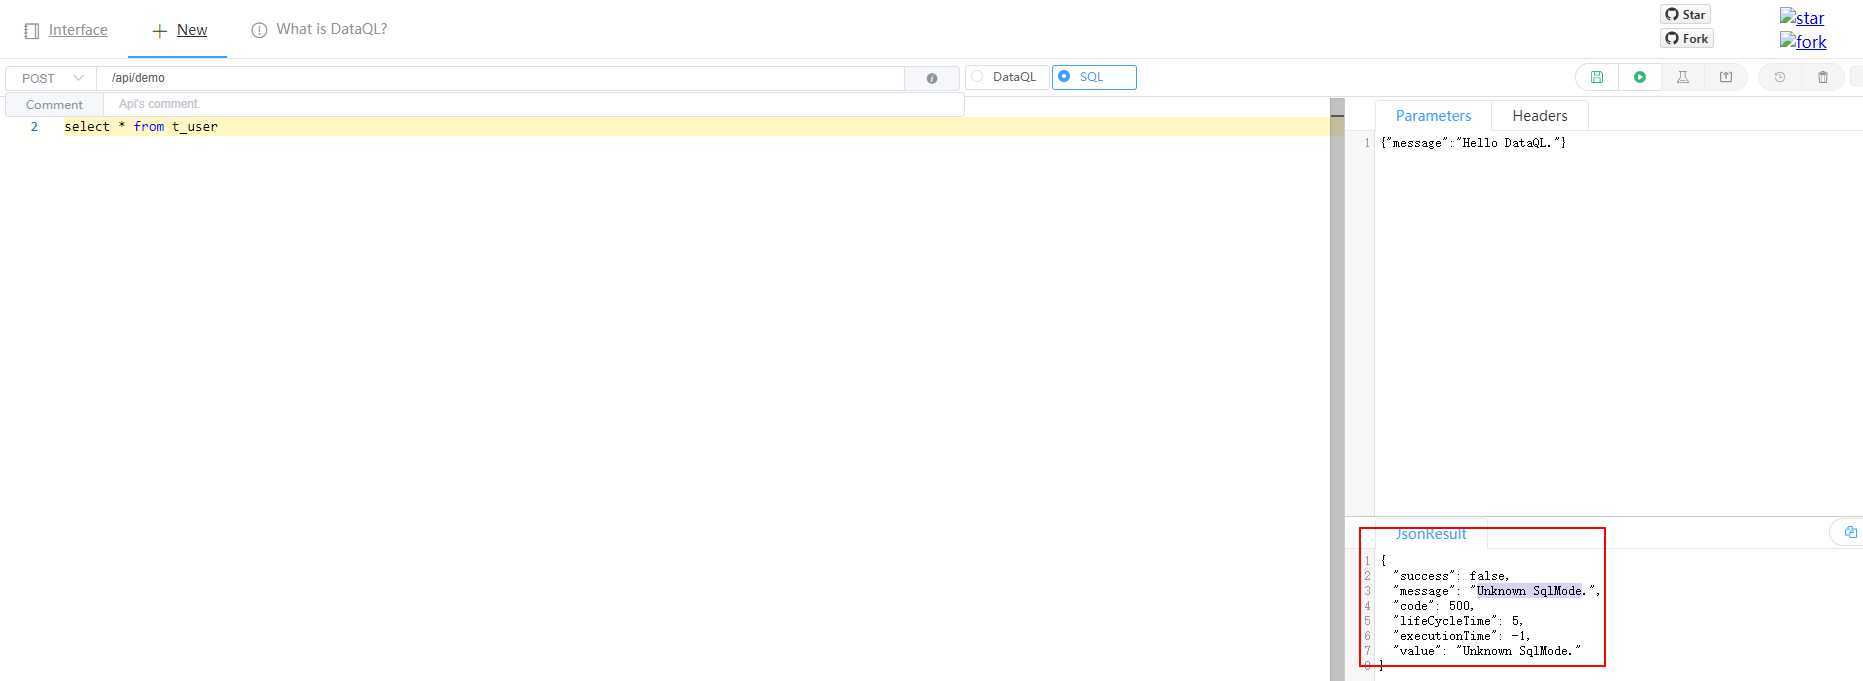Click the /api/demo path input field
This screenshot has height=681, width=1863.
click(501, 78)
